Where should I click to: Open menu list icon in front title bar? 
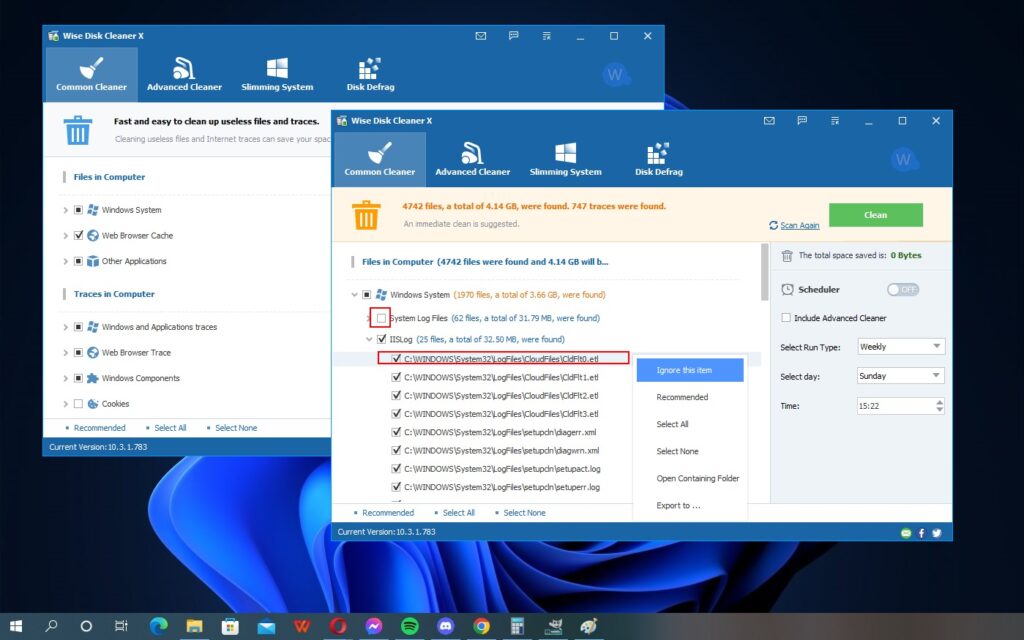click(835, 121)
